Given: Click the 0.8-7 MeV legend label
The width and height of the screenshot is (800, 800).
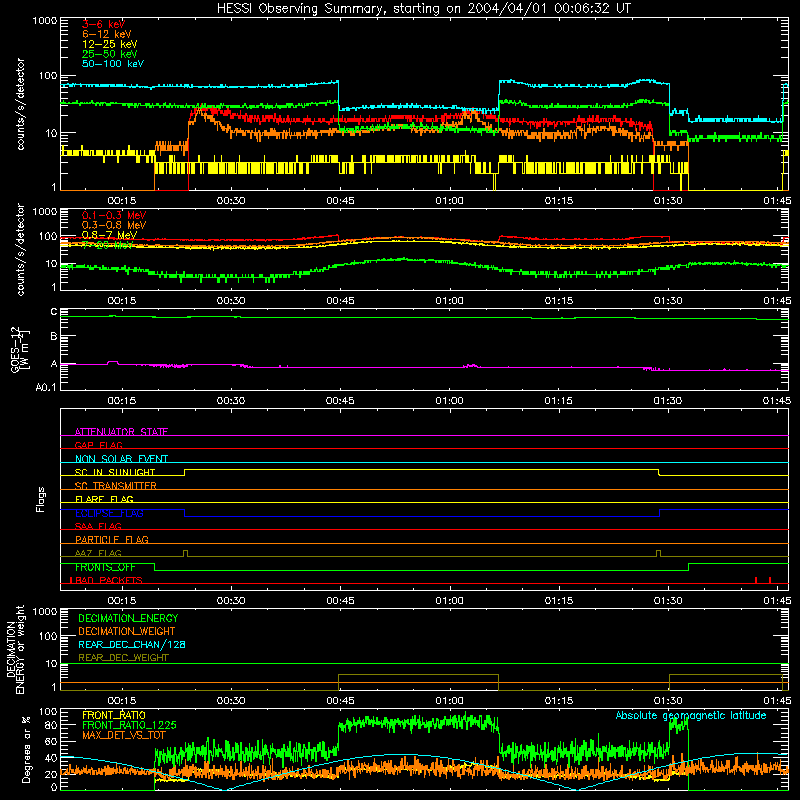Looking at the screenshot, I should pos(109,235).
